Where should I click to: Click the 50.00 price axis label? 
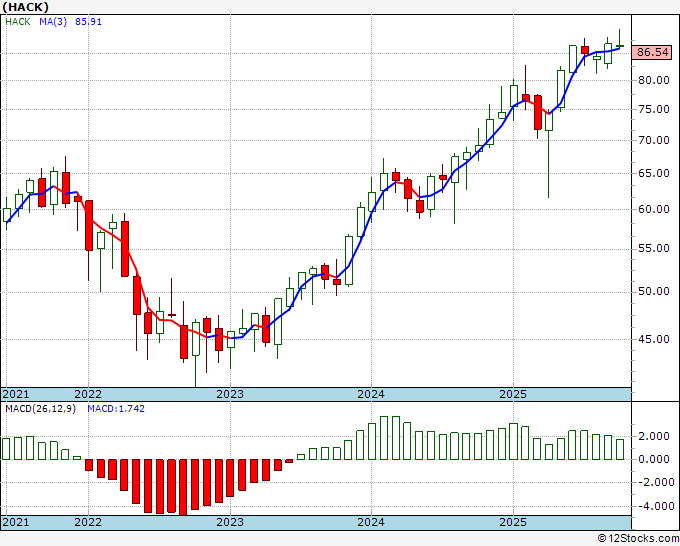[x=654, y=291]
